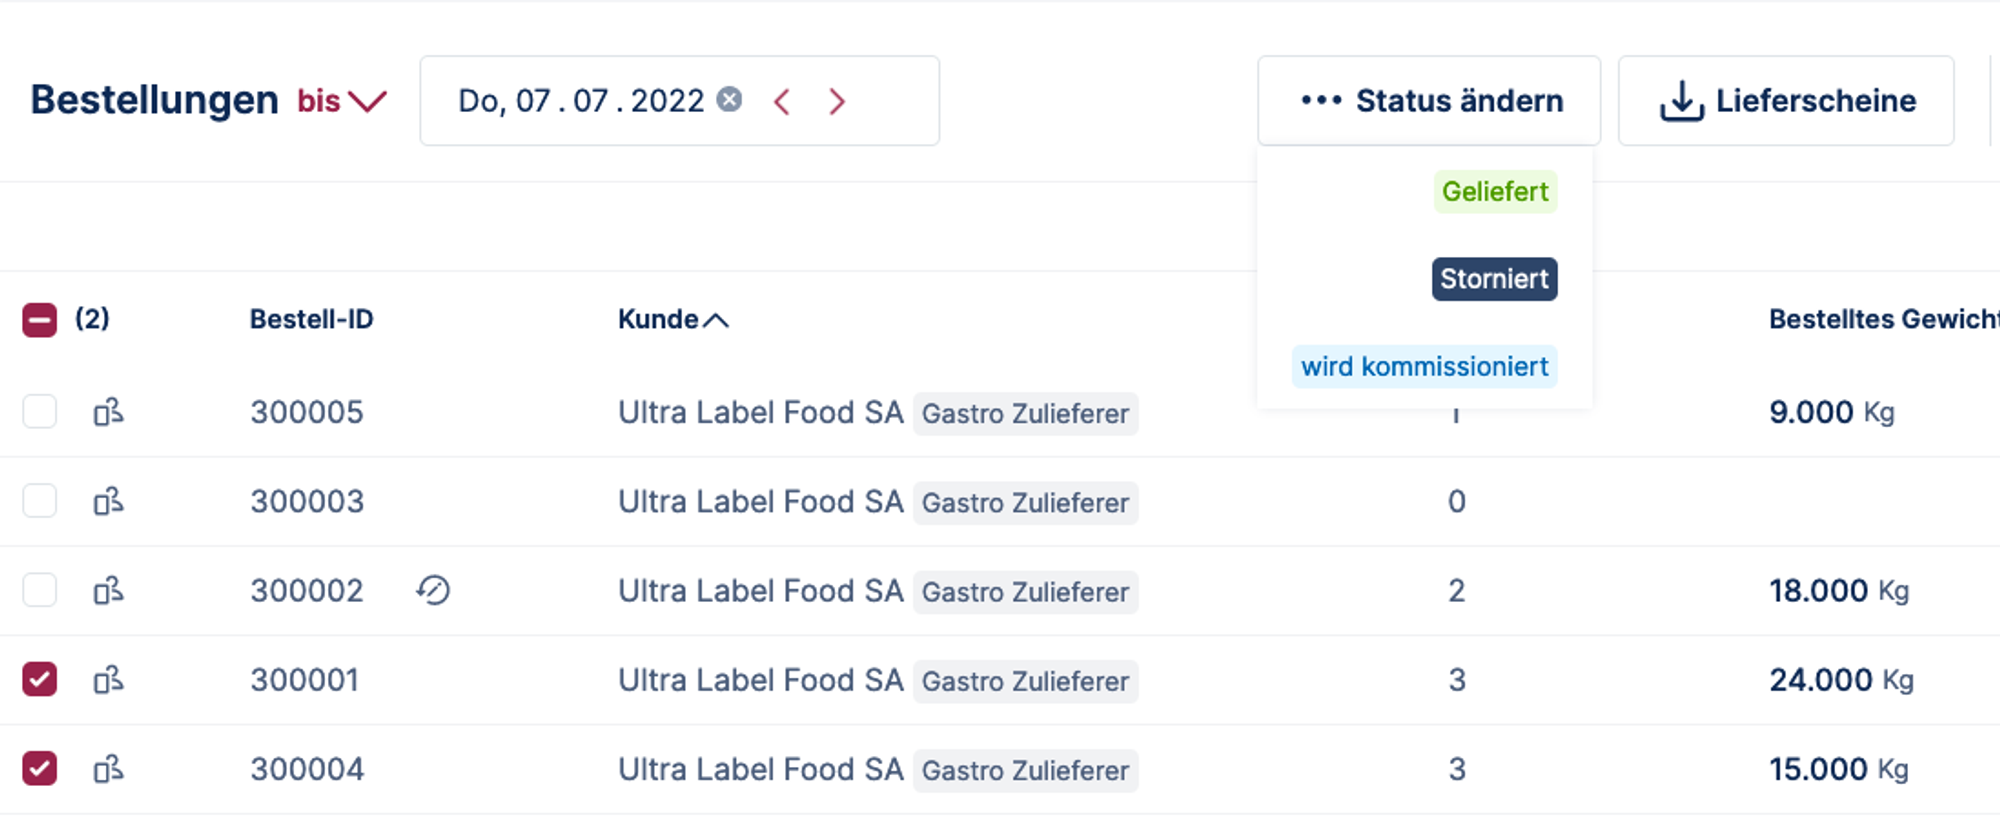Click the history icon beside order 300002
This screenshot has width=2000, height=832.
433,590
